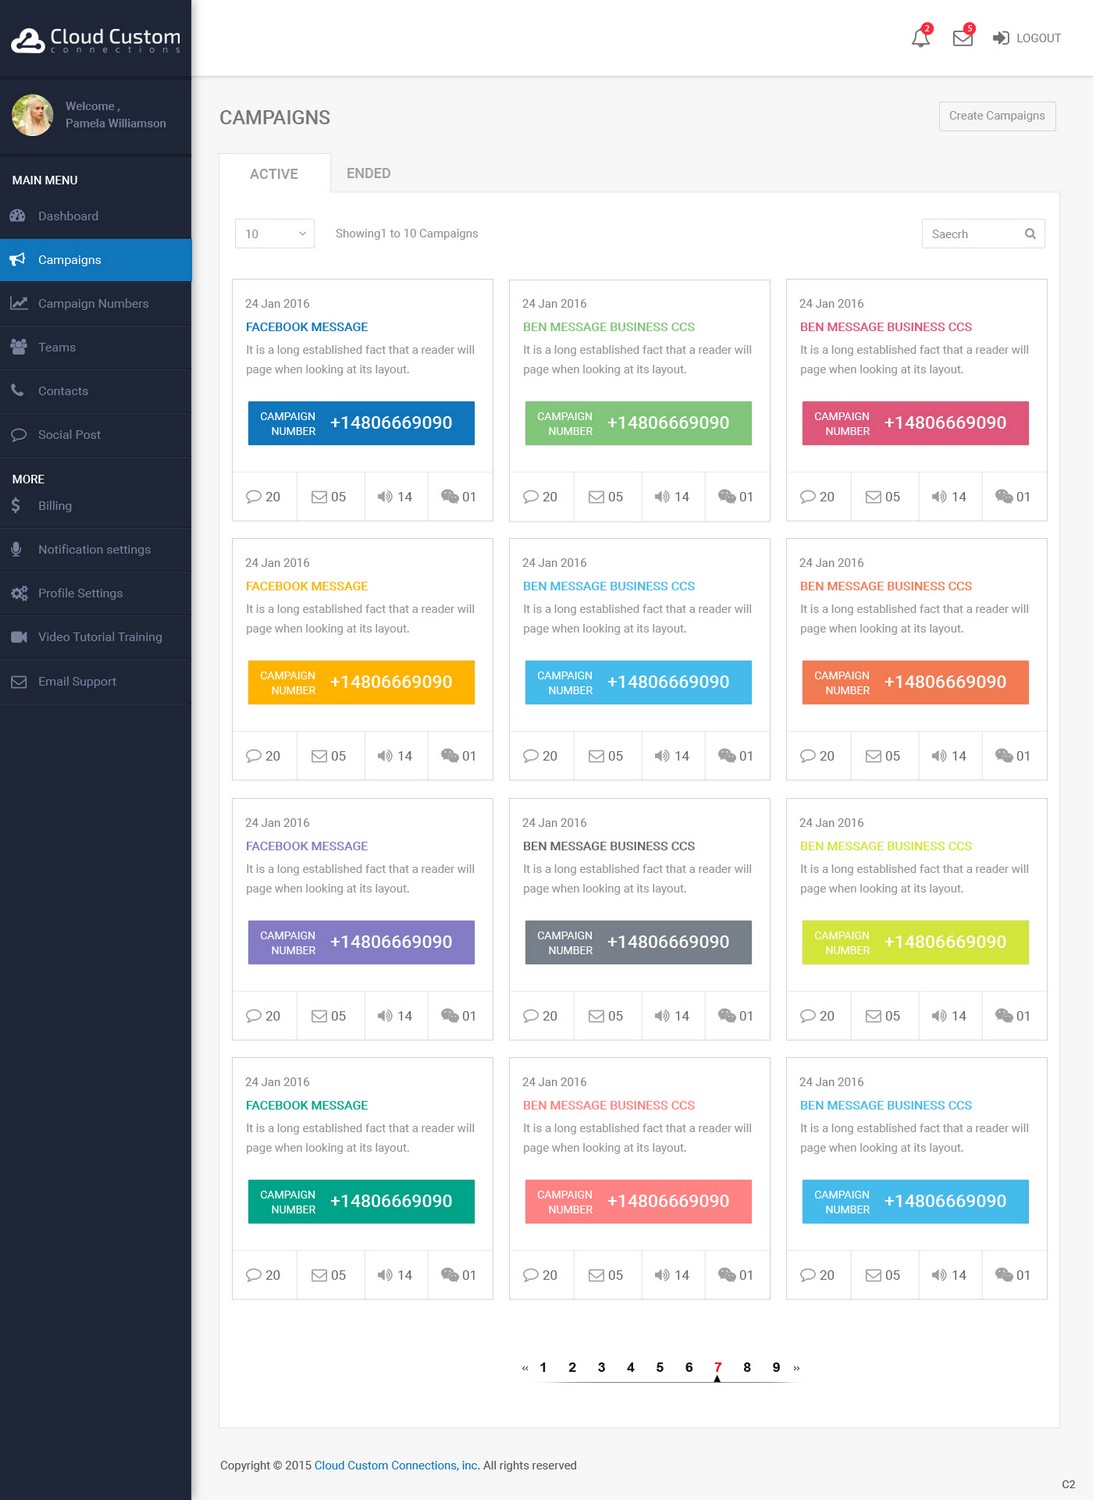1093x1500 pixels.
Task: Click the next pages » arrow
Action: [x=796, y=1368]
